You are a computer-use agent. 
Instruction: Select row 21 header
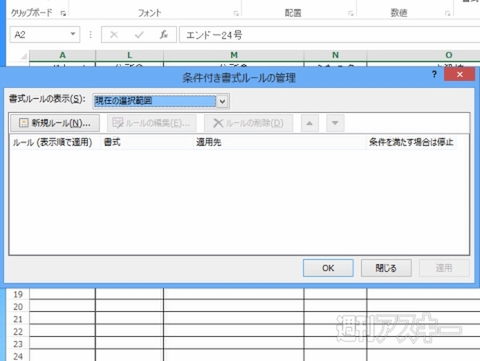(18, 319)
